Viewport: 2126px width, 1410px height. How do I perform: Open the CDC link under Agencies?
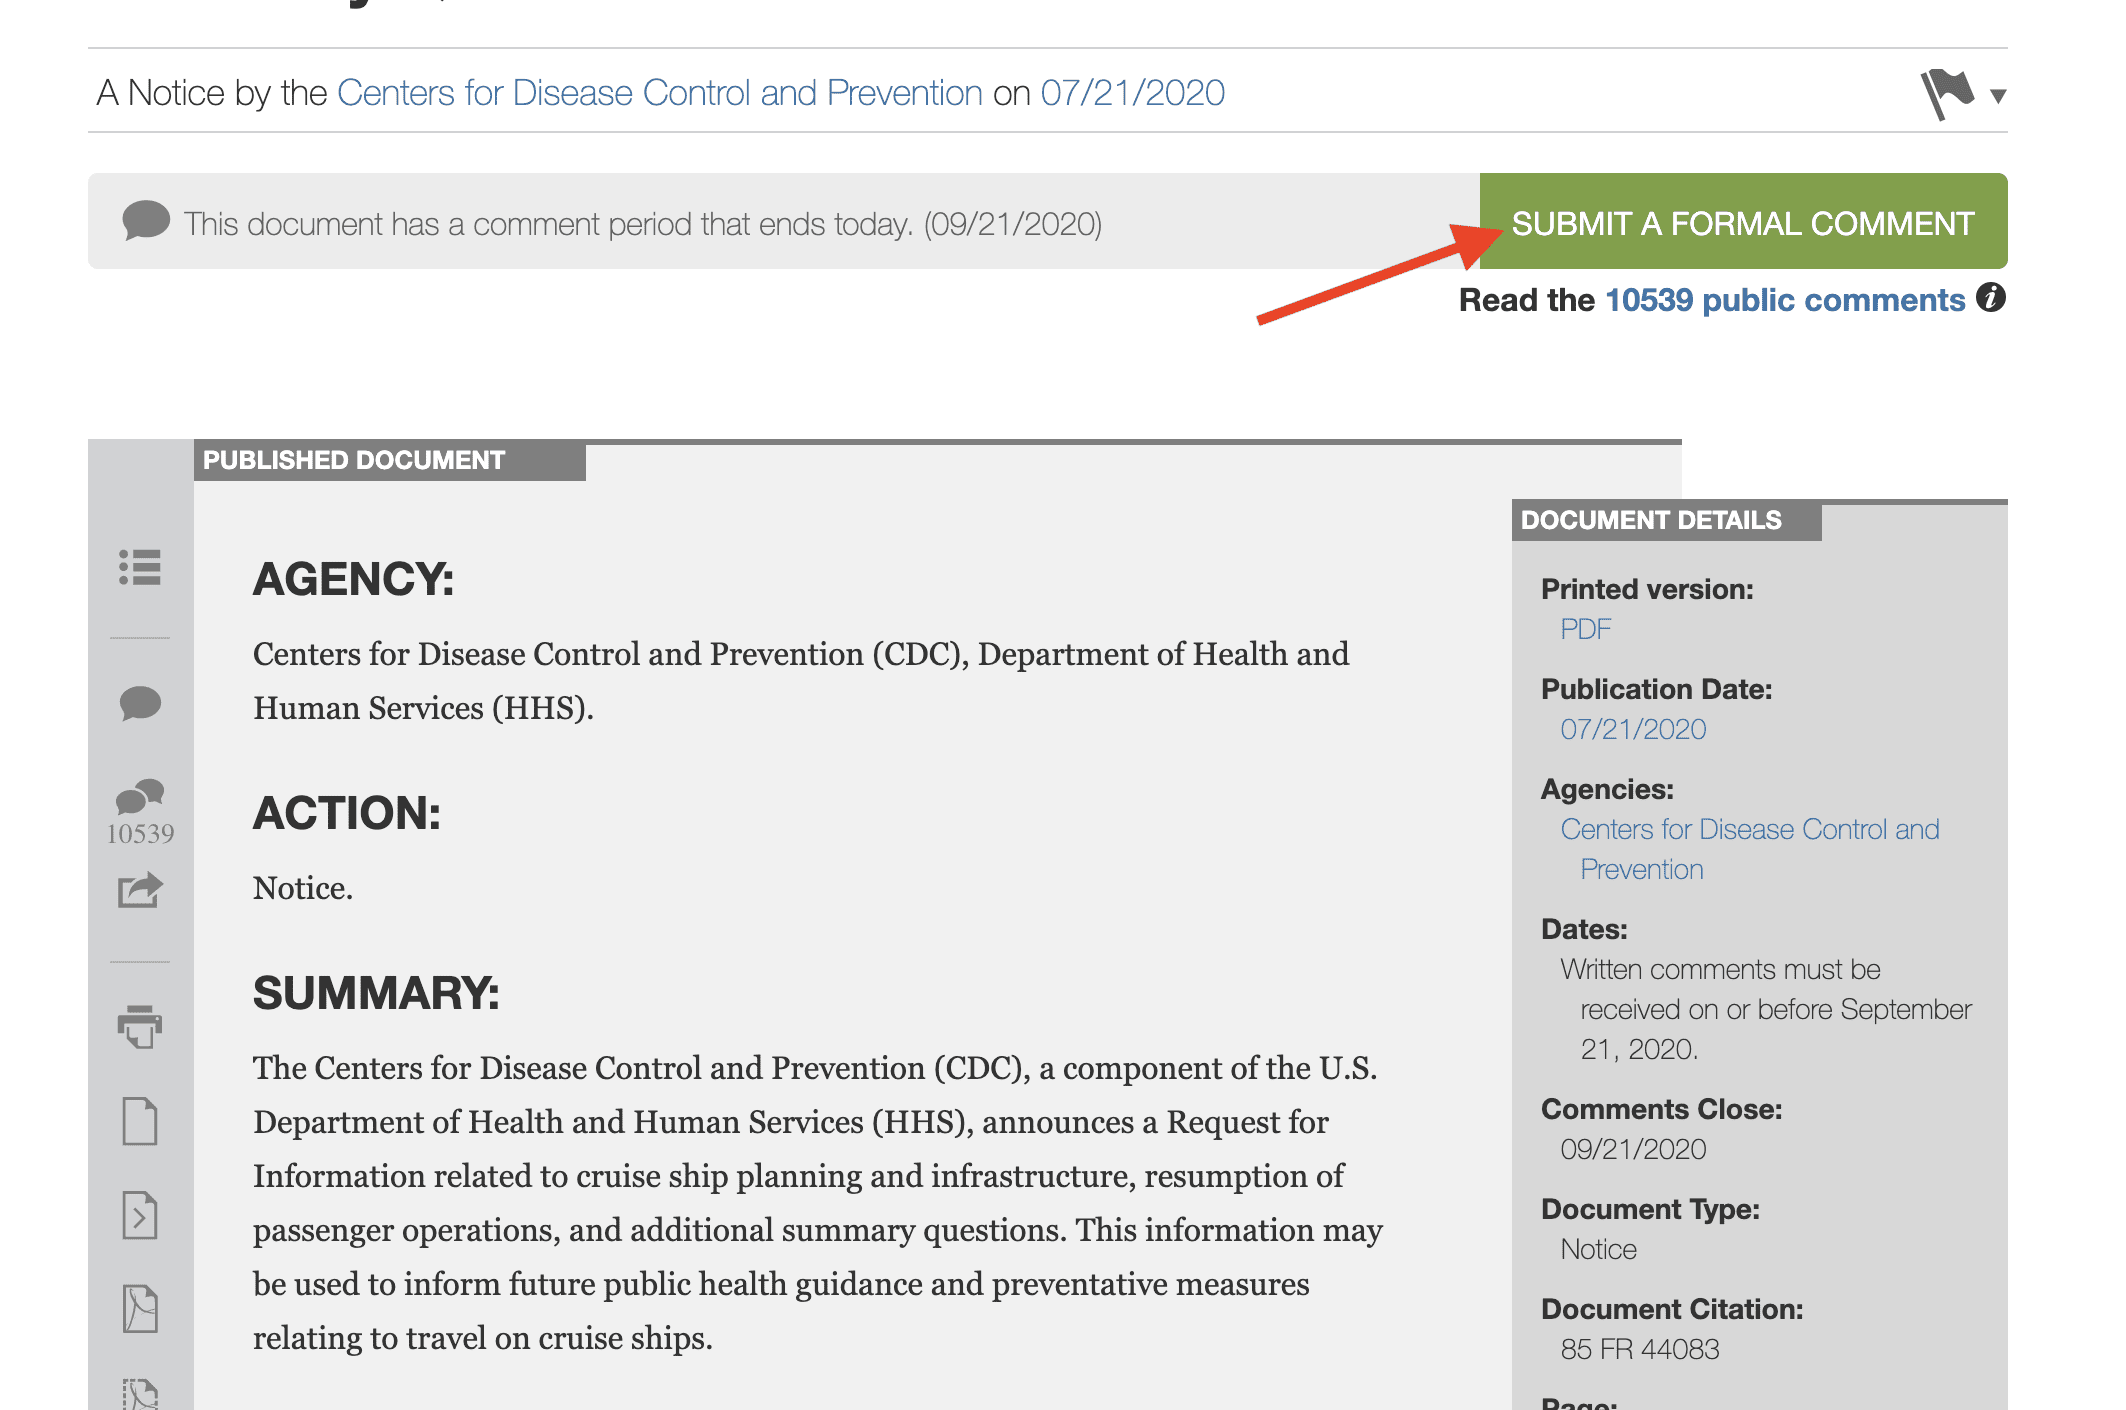pyautogui.click(x=1750, y=849)
